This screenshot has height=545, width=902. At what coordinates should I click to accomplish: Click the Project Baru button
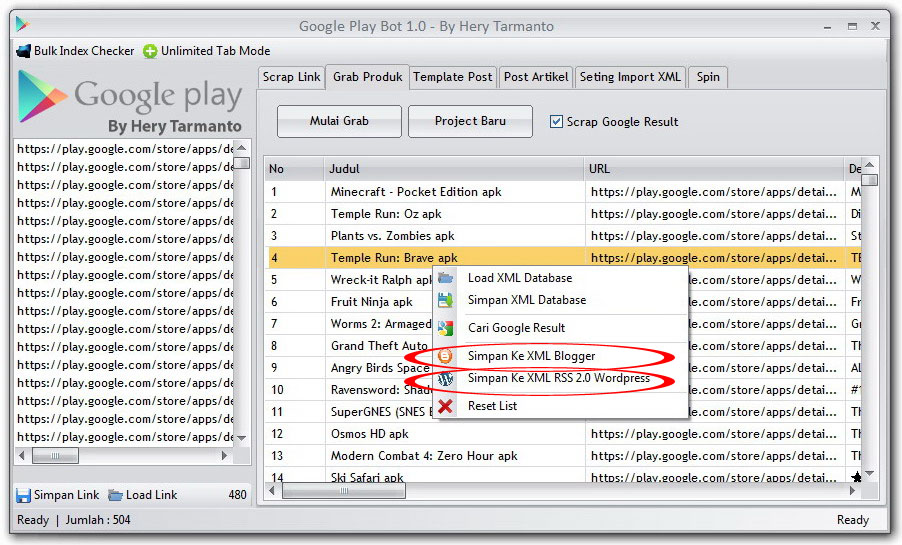point(471,121)
